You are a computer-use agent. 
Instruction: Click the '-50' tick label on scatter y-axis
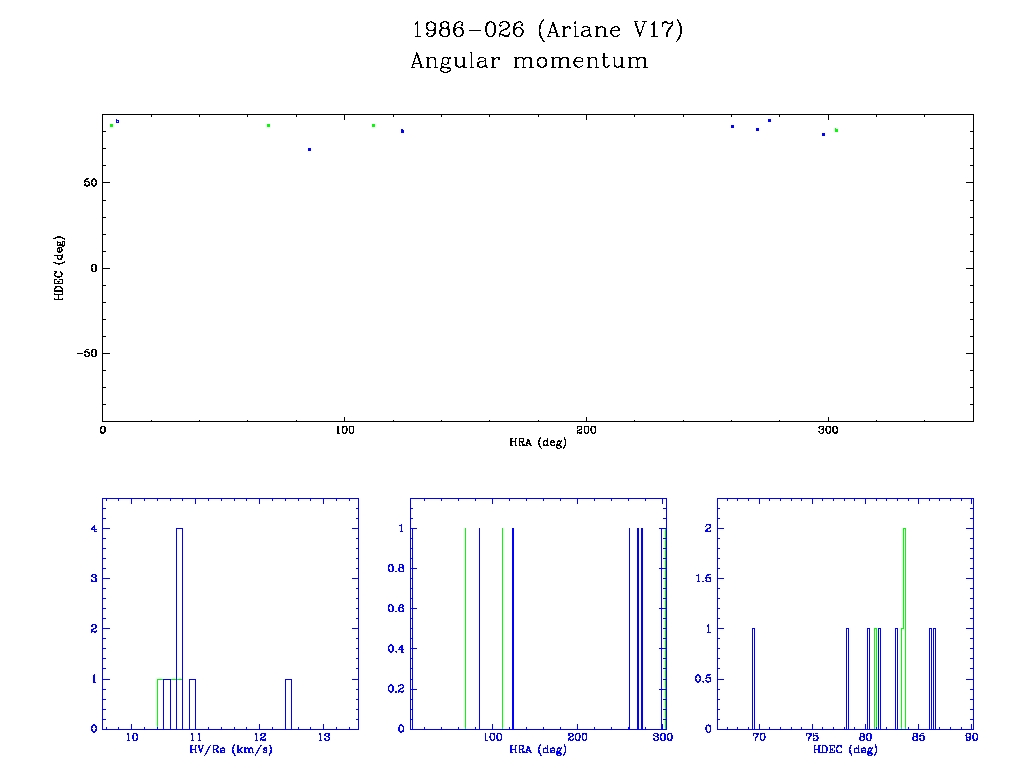86,353
